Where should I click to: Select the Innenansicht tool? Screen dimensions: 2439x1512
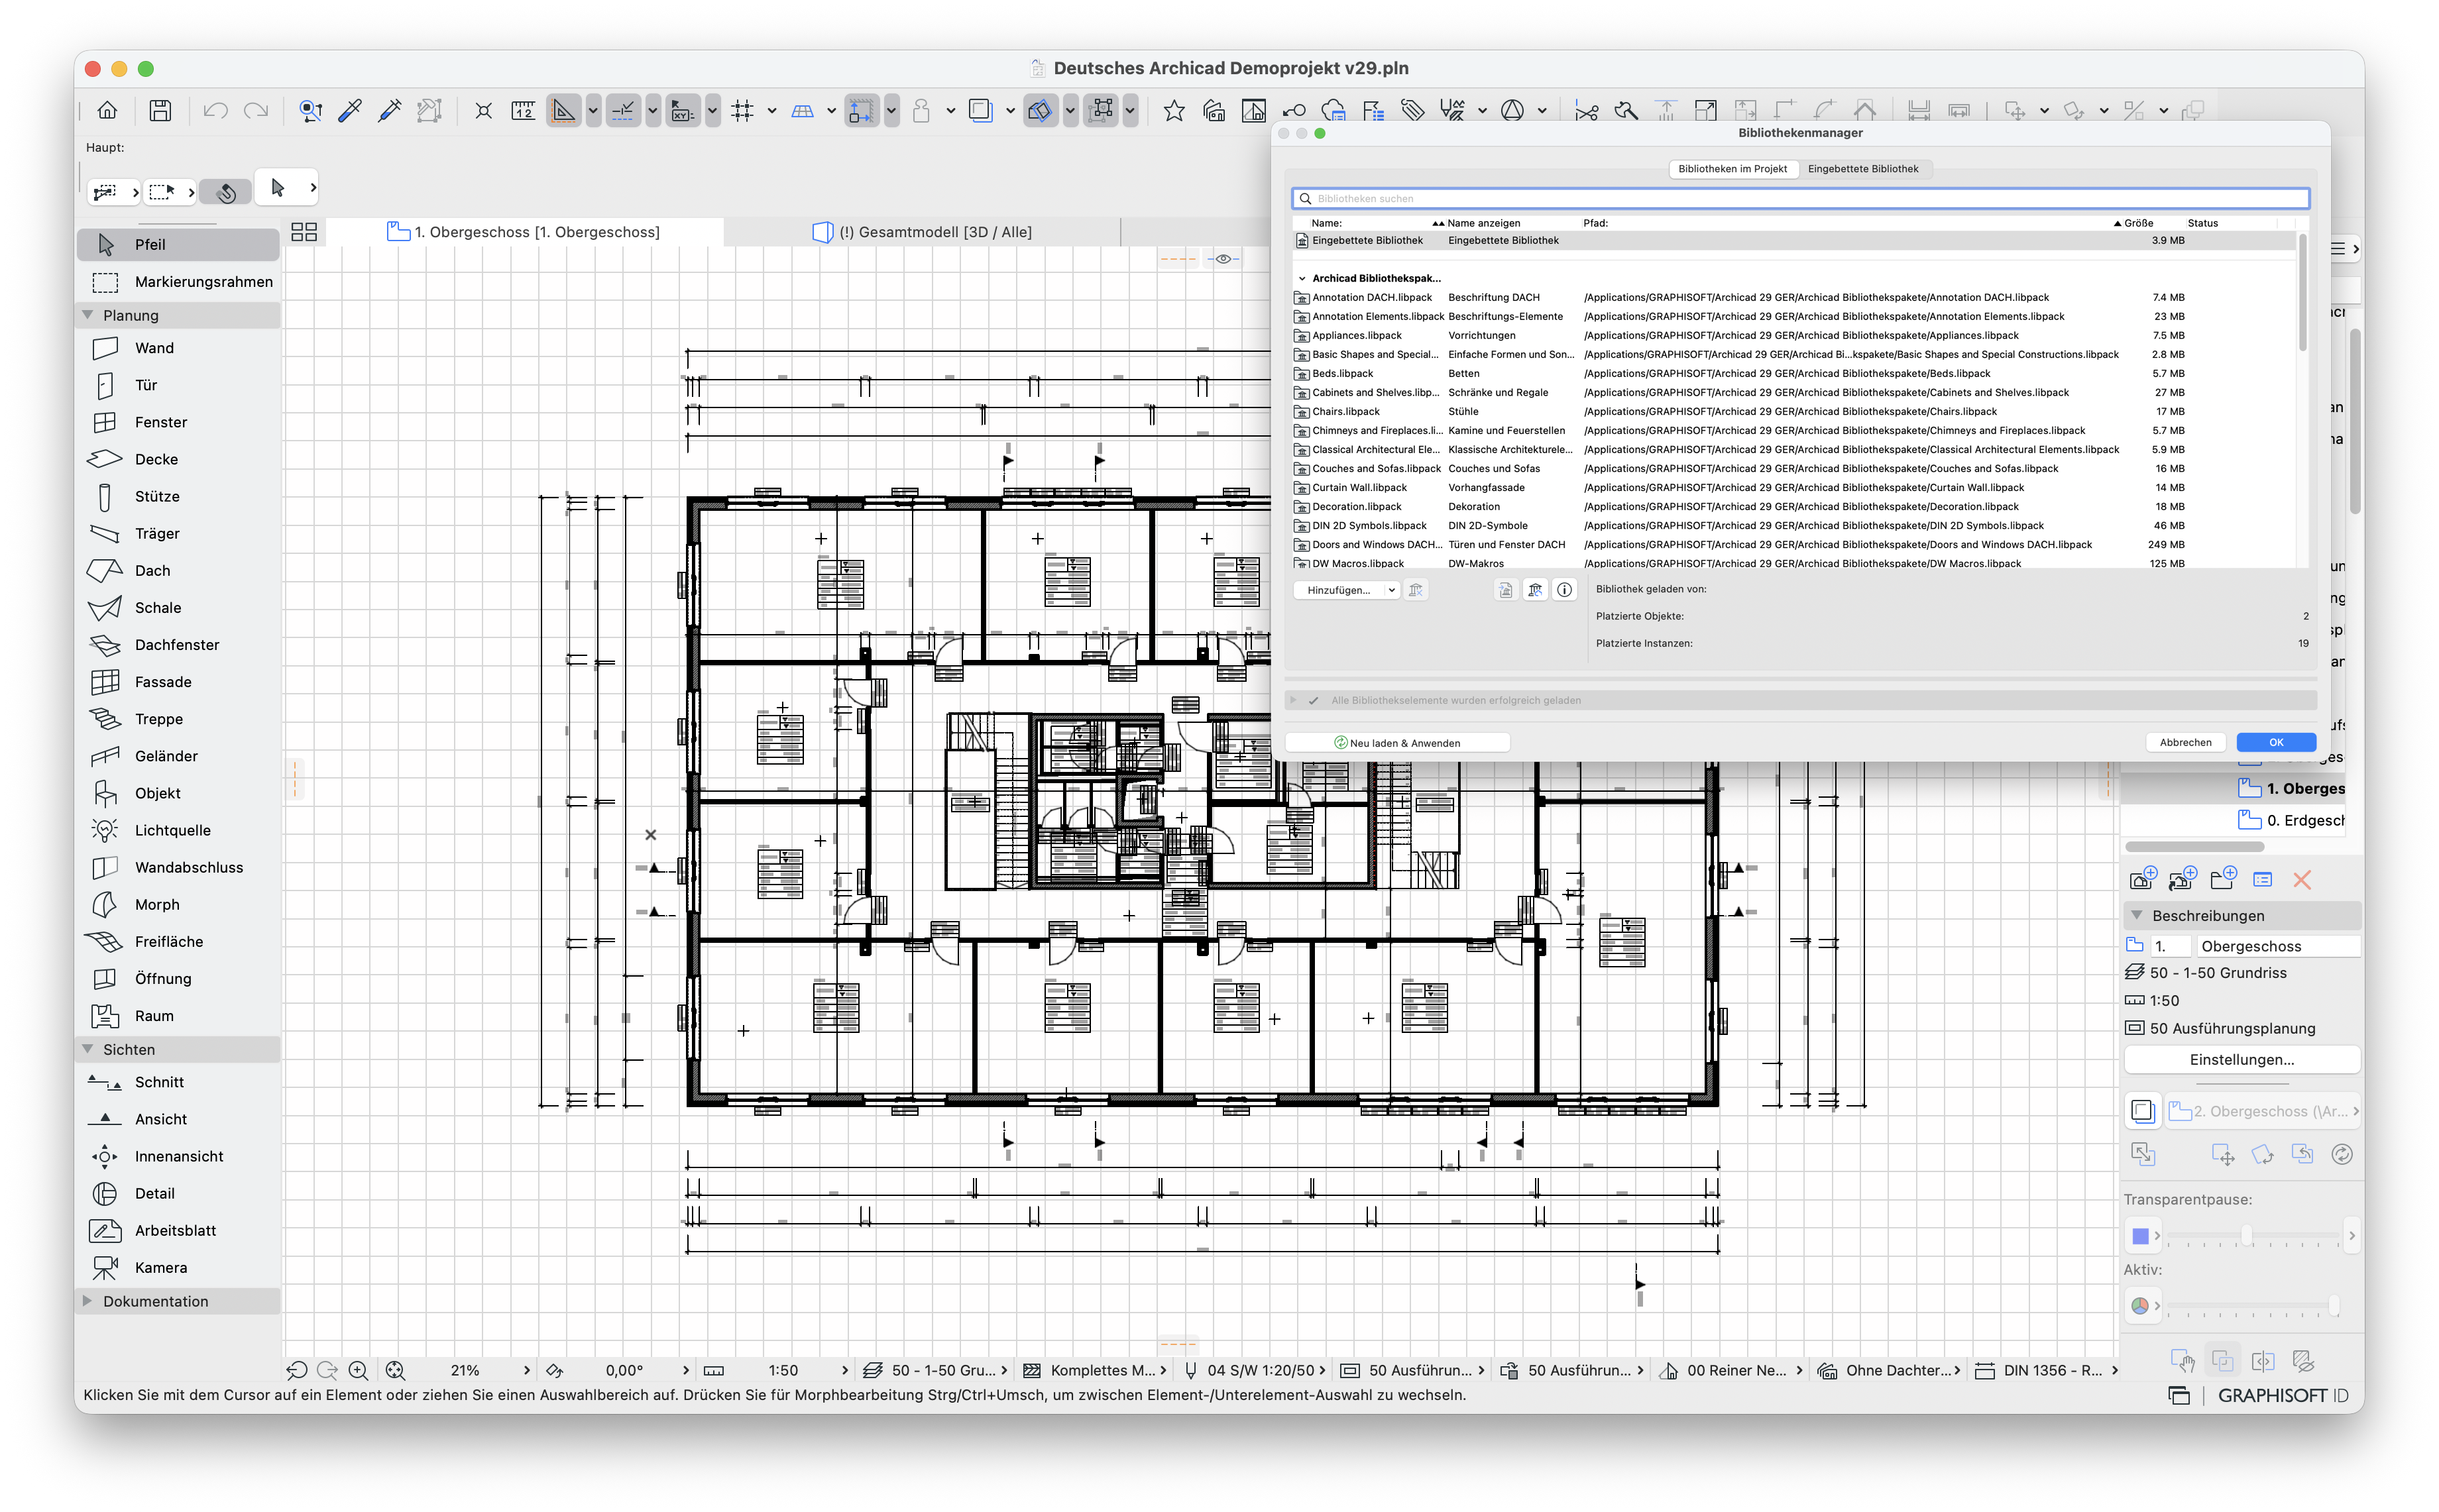(x=178, y=1156)
